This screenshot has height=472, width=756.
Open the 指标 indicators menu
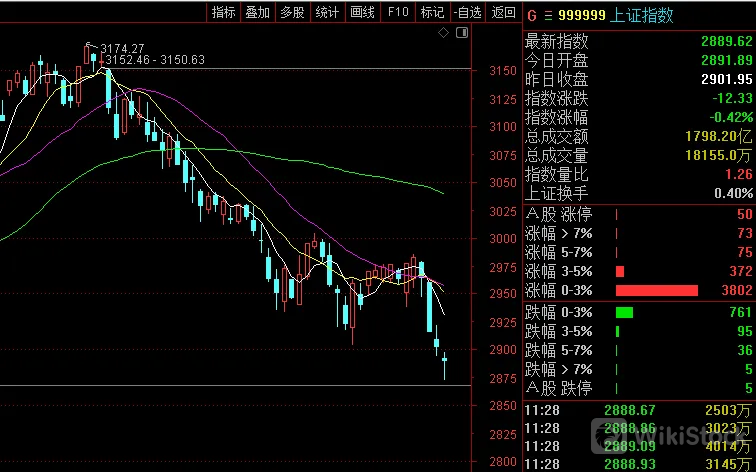[223, 12]
